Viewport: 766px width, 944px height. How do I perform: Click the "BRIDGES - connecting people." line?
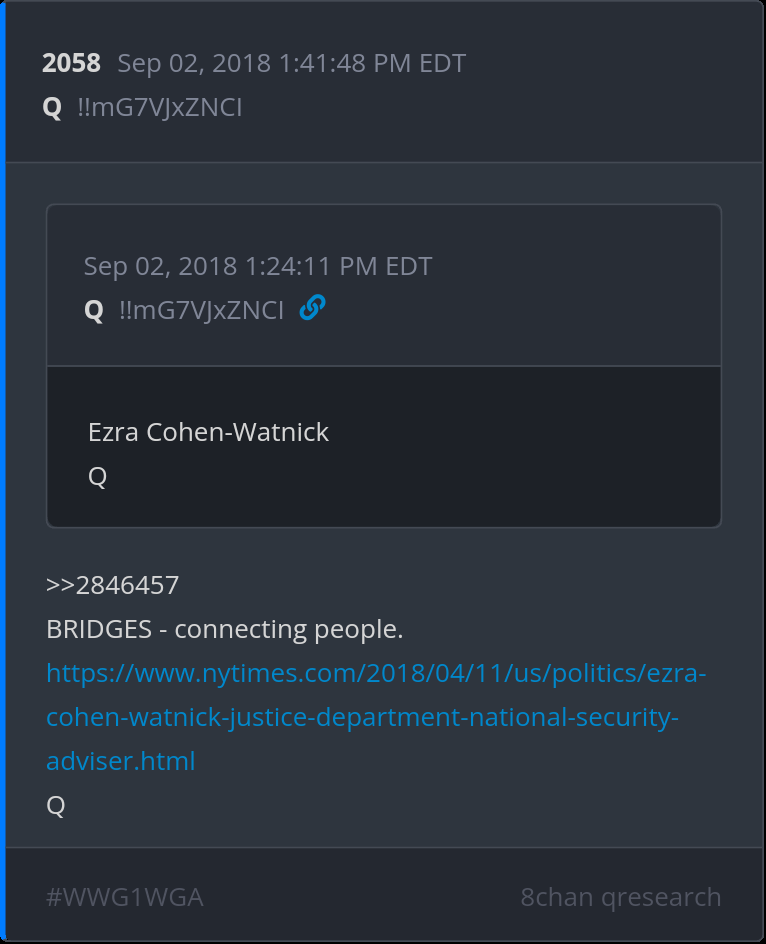pyautogui.click(x=225, y=629)
